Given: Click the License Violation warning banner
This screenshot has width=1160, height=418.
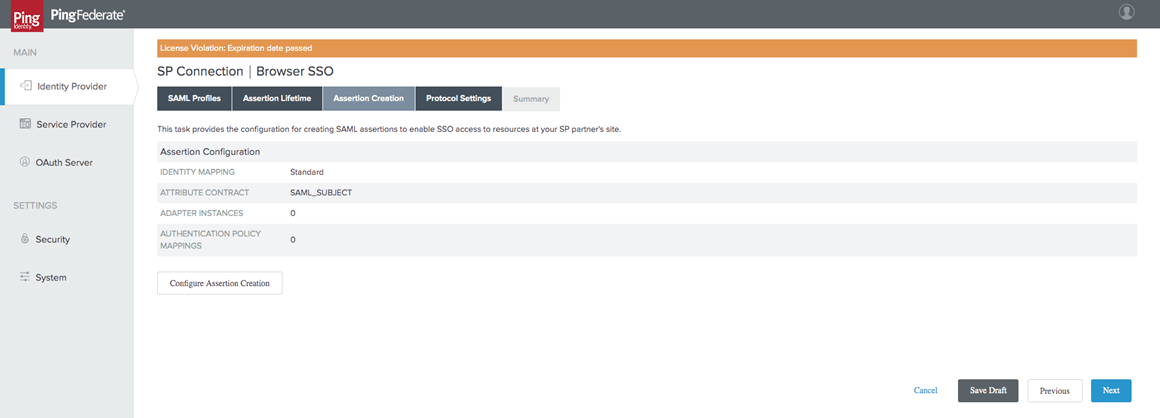Looking at the screenshot, I should click(x=647, y=48).
